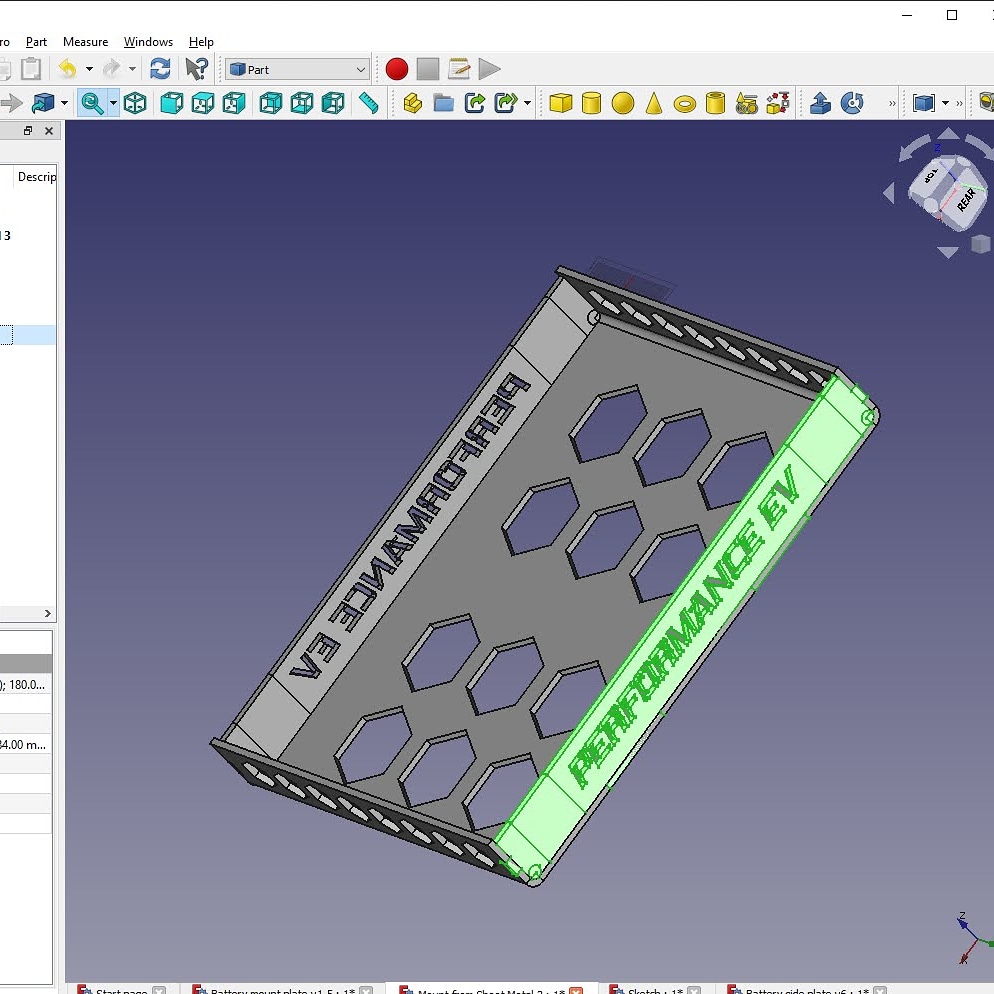The image size is (994, 994).
Task: Show hidden toolbar items after Revolve
Action: 892,103
